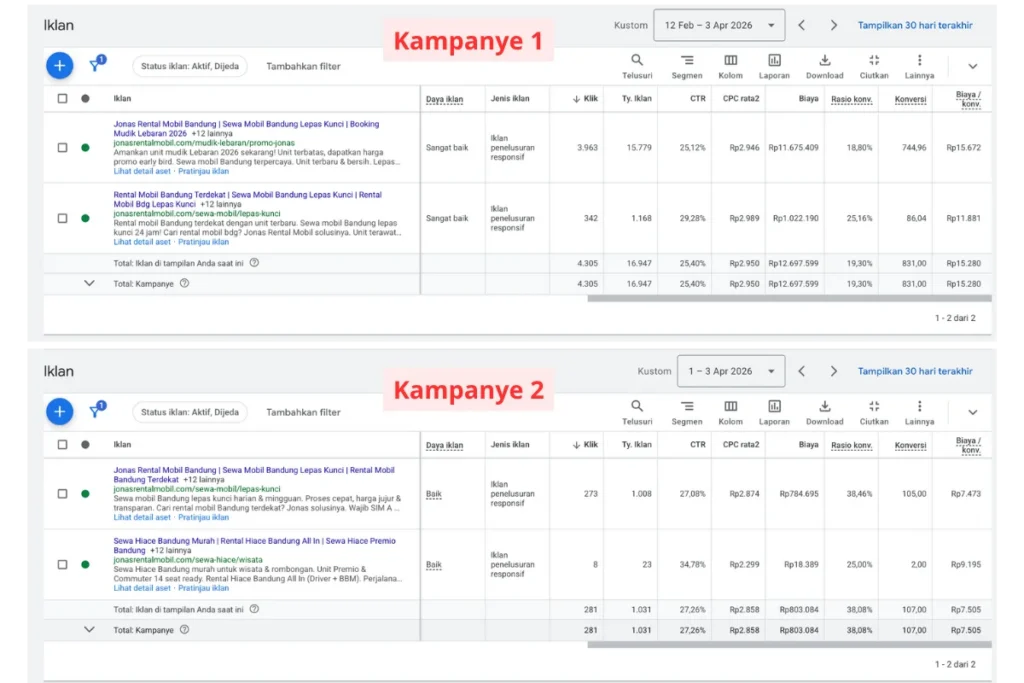Click the horizontal scrollbar under the Kampanye 1 table

point(788,298)
